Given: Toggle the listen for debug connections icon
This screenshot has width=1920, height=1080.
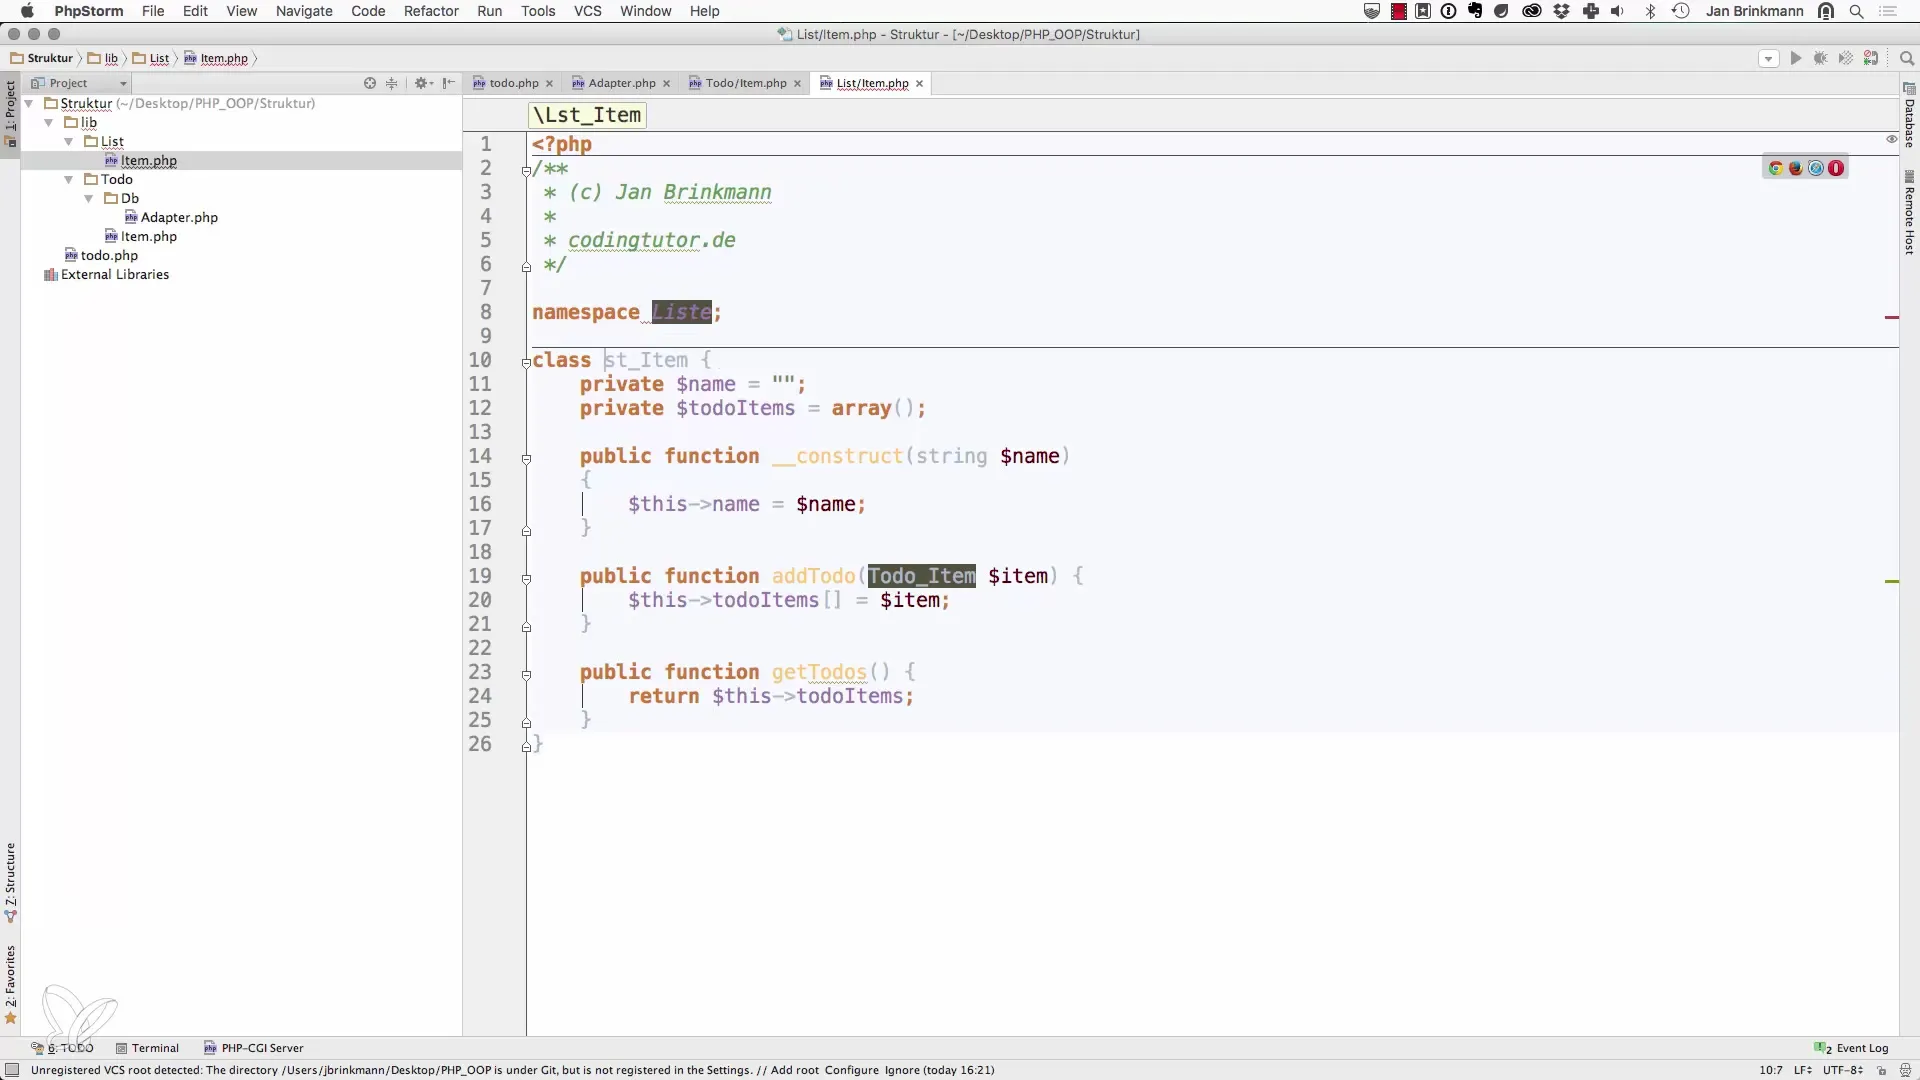Looking at the screenshot, I should click(x=1871, y=58).
